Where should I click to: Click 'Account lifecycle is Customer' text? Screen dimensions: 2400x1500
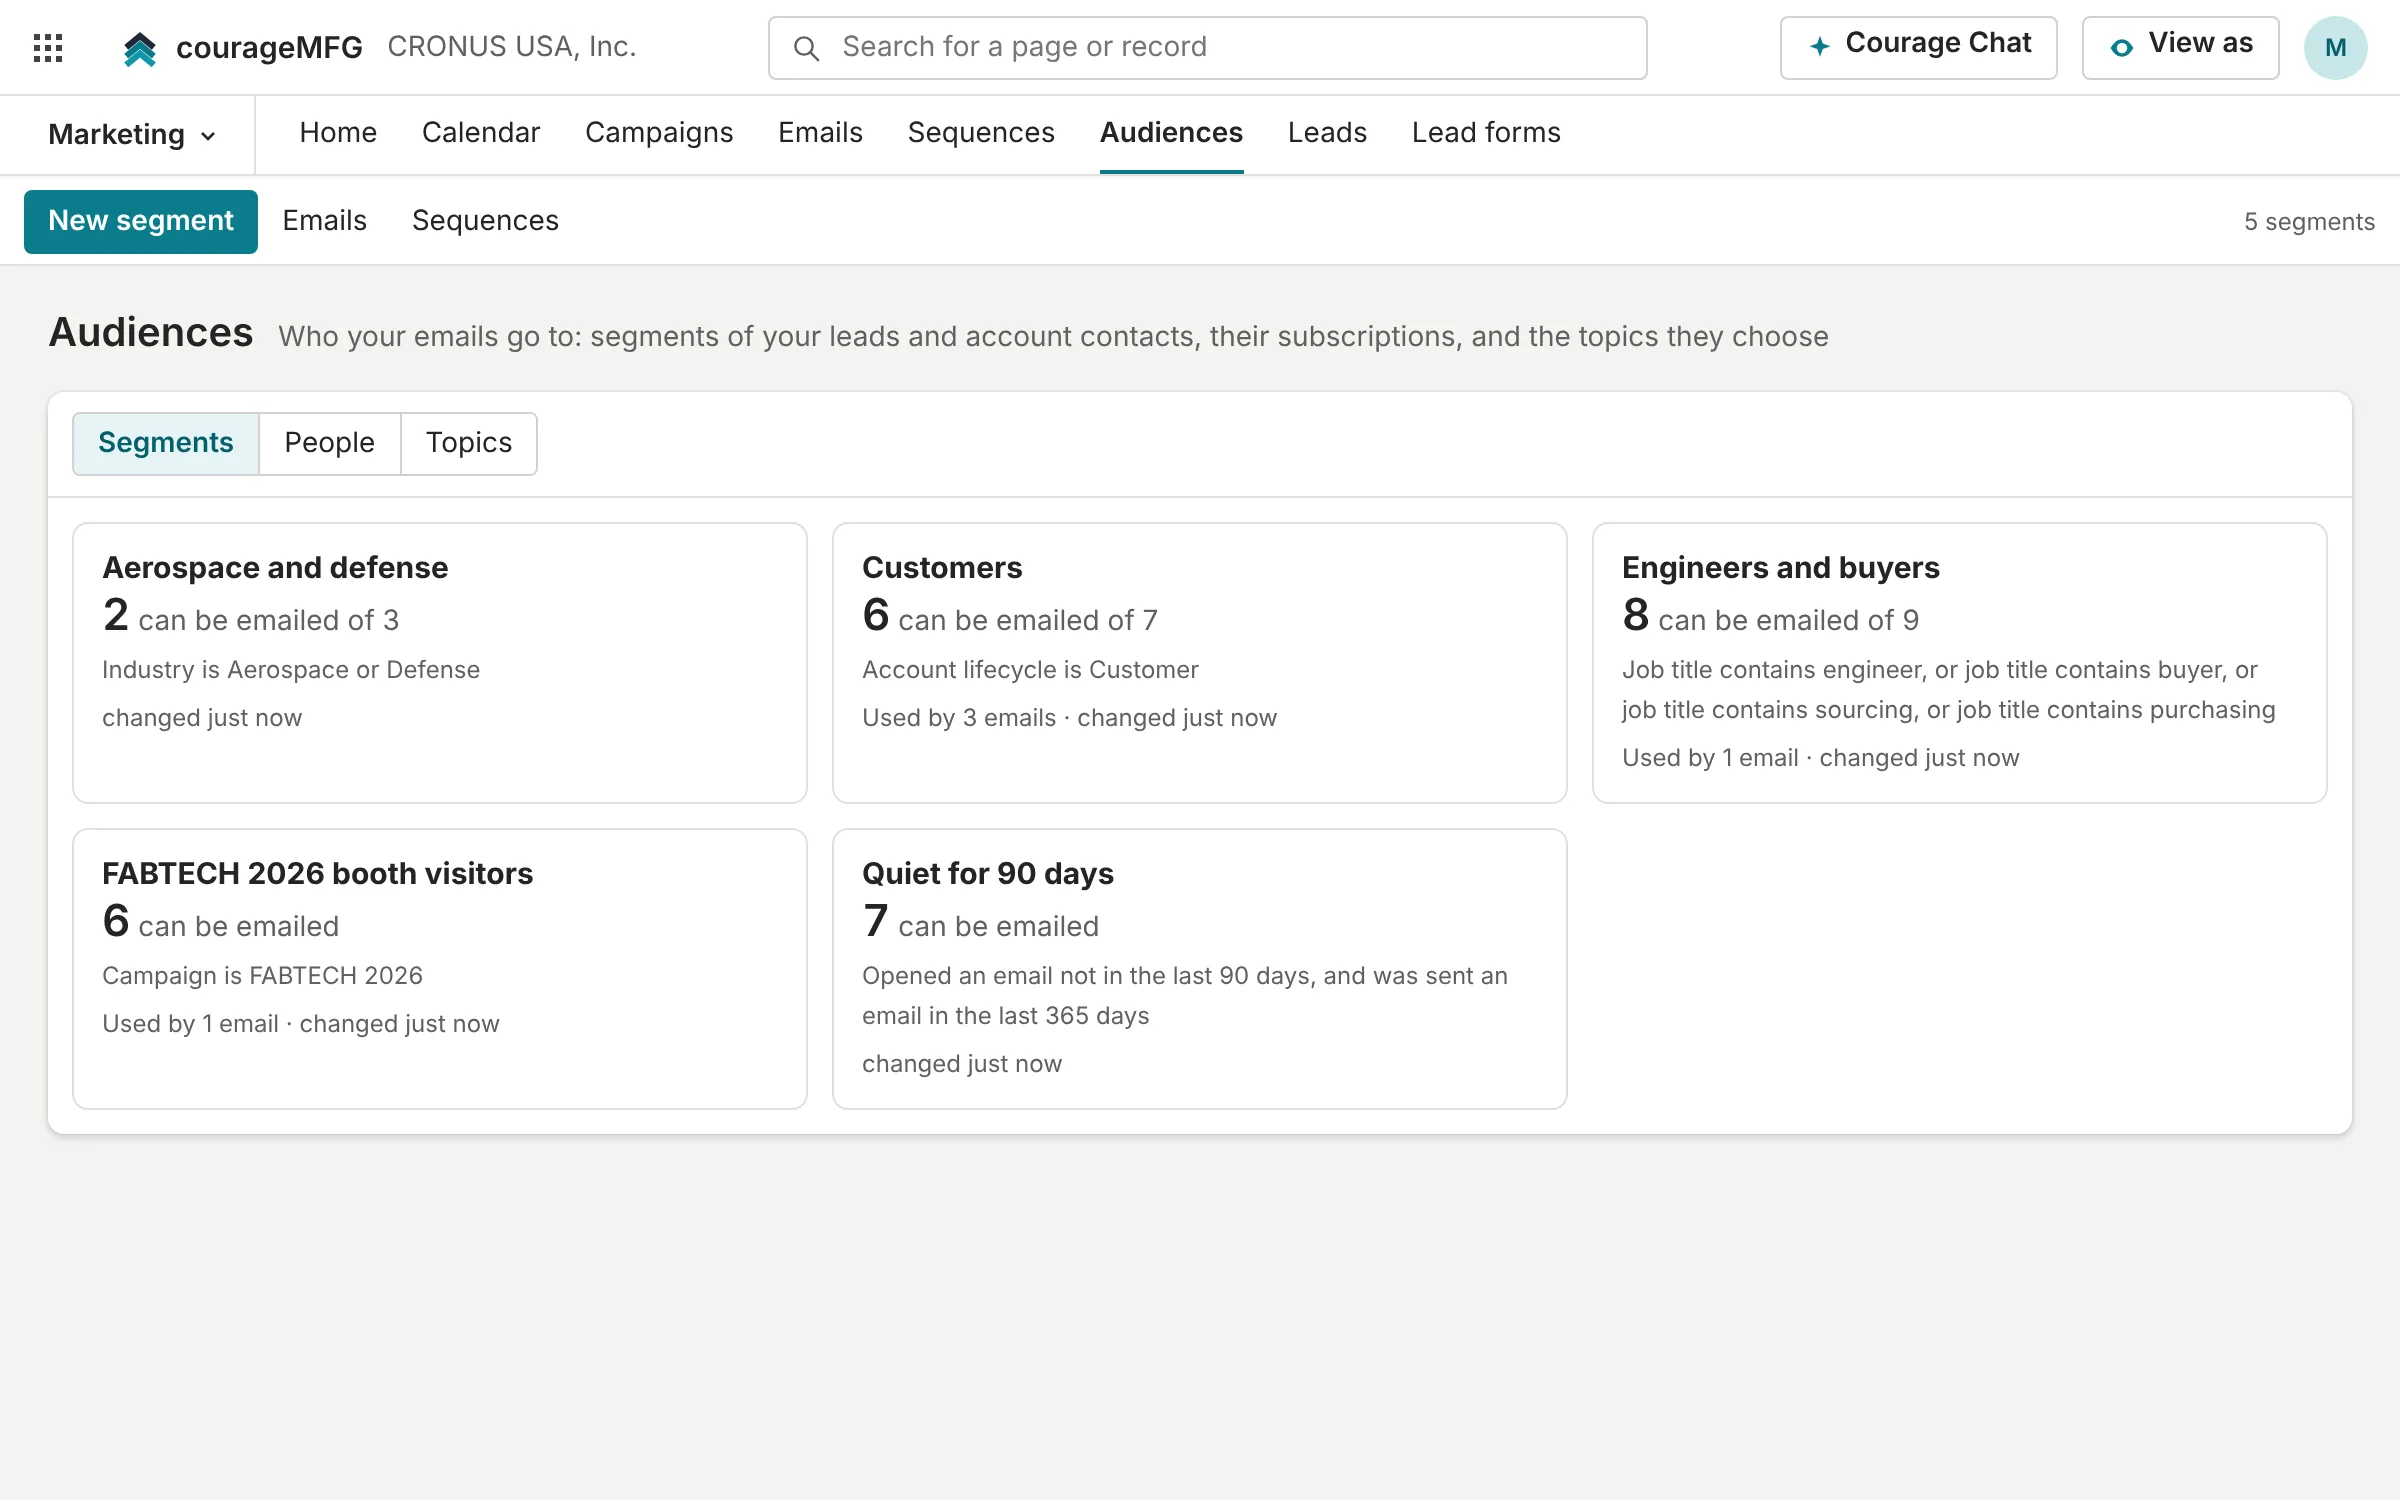coord(1030,670)
